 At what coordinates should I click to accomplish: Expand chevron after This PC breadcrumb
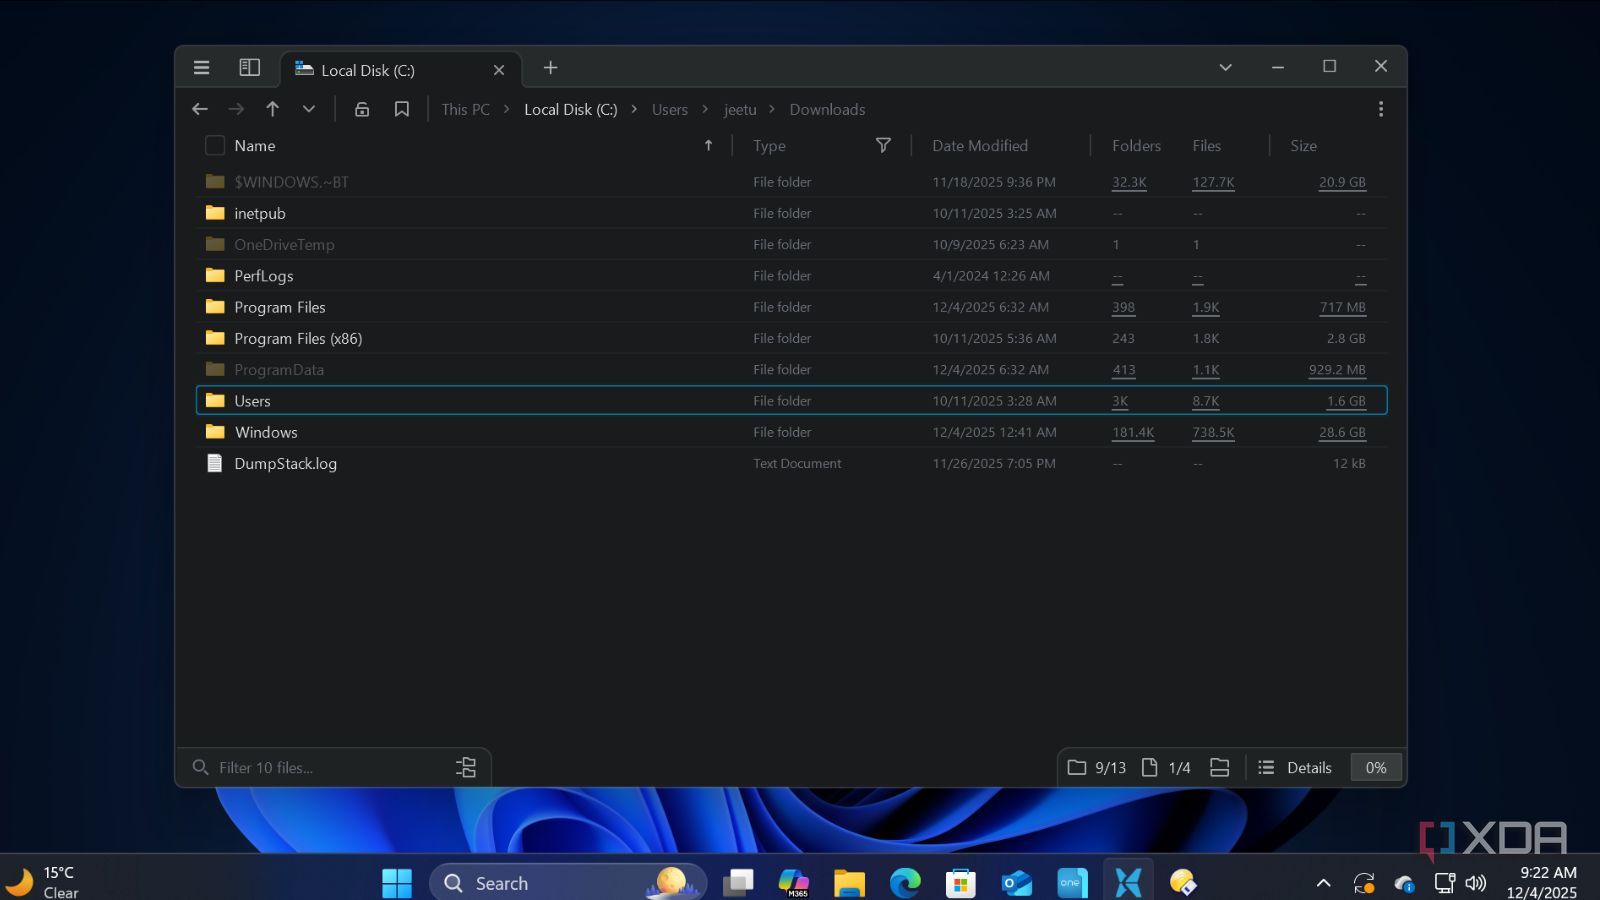click(507, 109)
